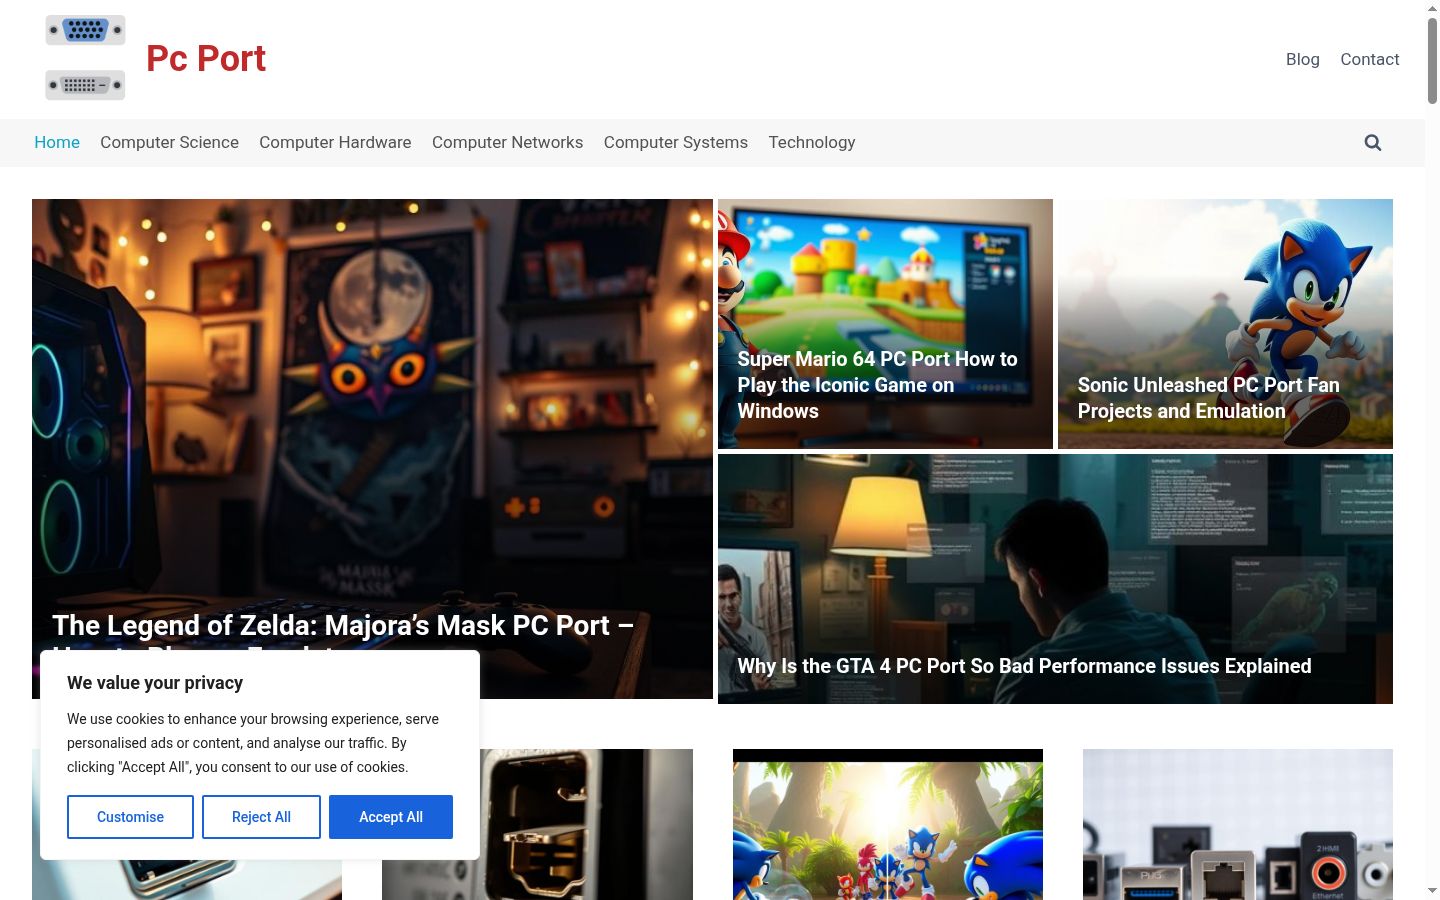Click the "We value your privacy" heading
Screen dimensions: 1440x900
pos(155,683)
